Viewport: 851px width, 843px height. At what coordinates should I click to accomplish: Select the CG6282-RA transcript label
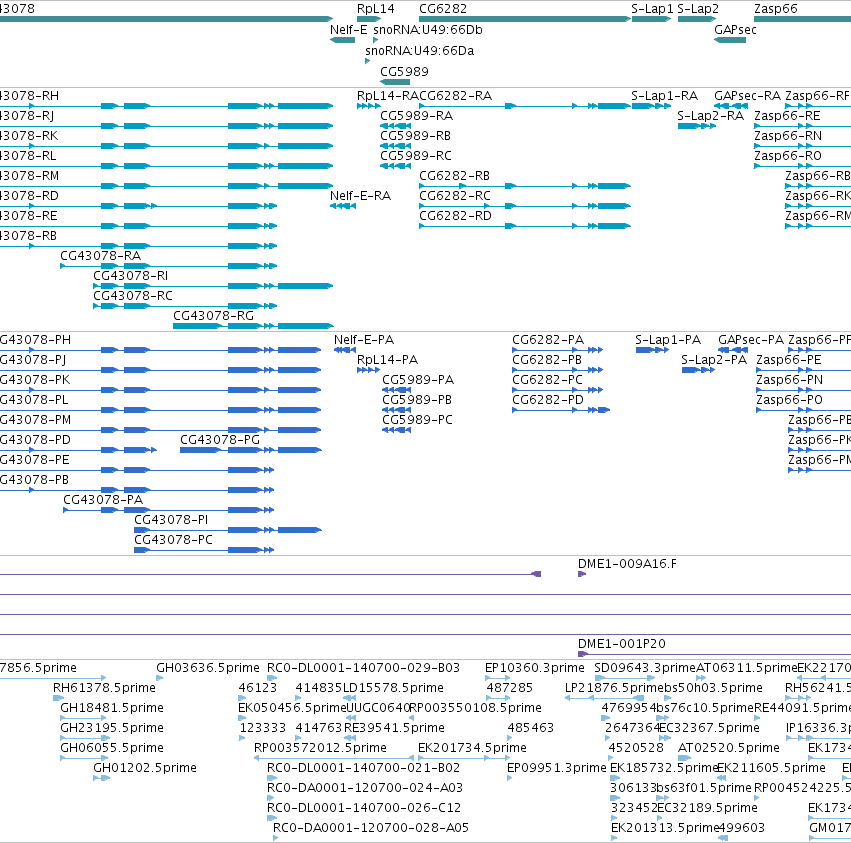click(x=455, y=96)
